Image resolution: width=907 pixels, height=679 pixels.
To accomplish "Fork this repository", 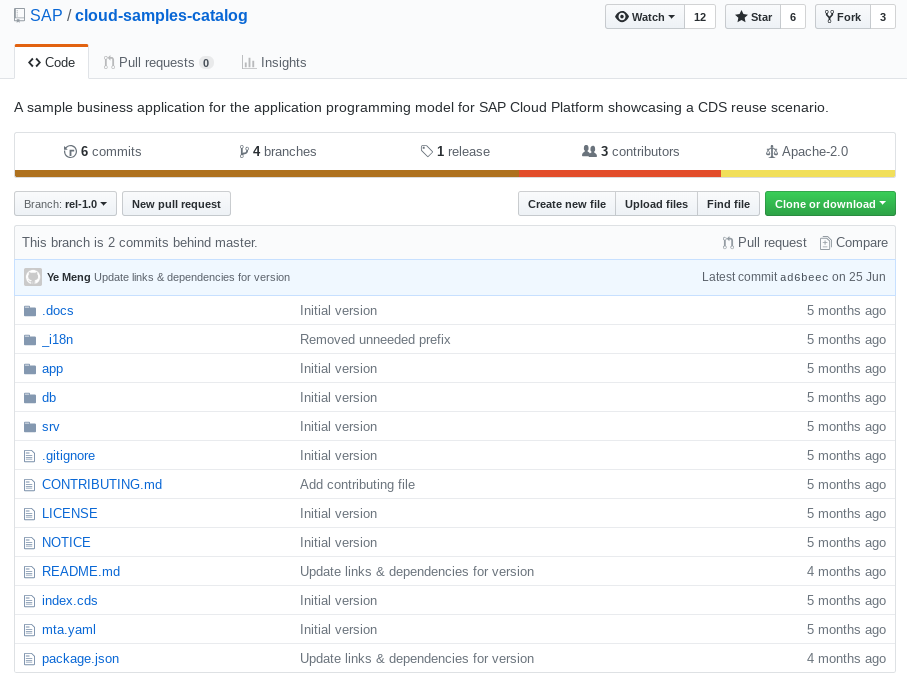I will pos(843,17).
